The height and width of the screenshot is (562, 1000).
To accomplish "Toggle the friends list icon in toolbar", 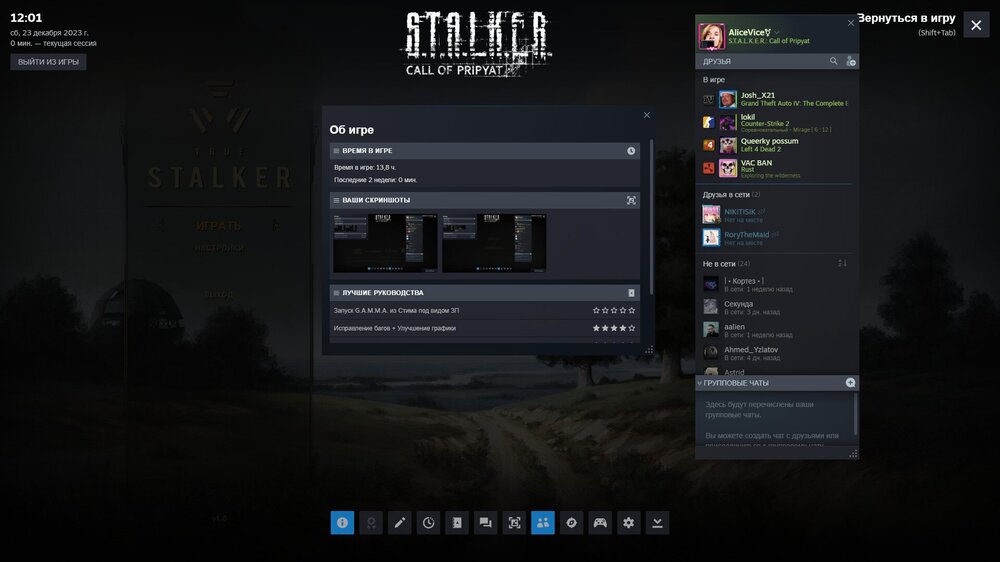I will [543, 522].
